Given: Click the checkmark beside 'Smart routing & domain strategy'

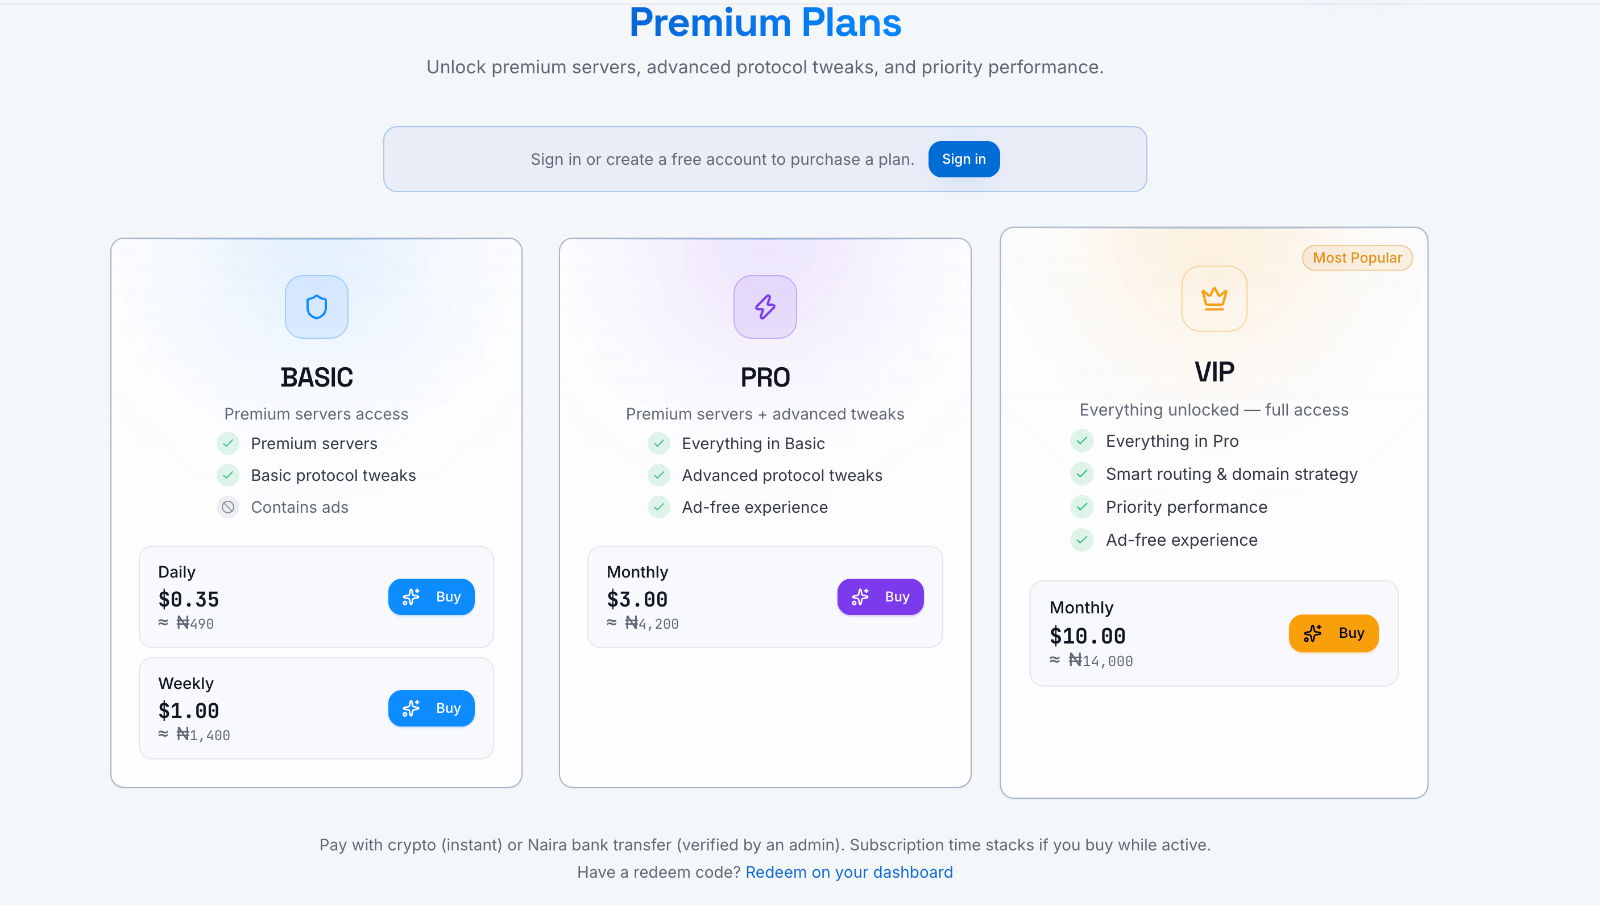Looking at the screenshot, I should (x=1082, y=474).
